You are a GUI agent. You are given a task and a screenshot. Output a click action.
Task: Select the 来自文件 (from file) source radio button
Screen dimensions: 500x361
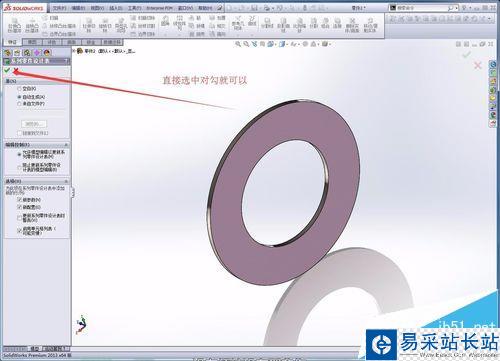click(19, 104)
